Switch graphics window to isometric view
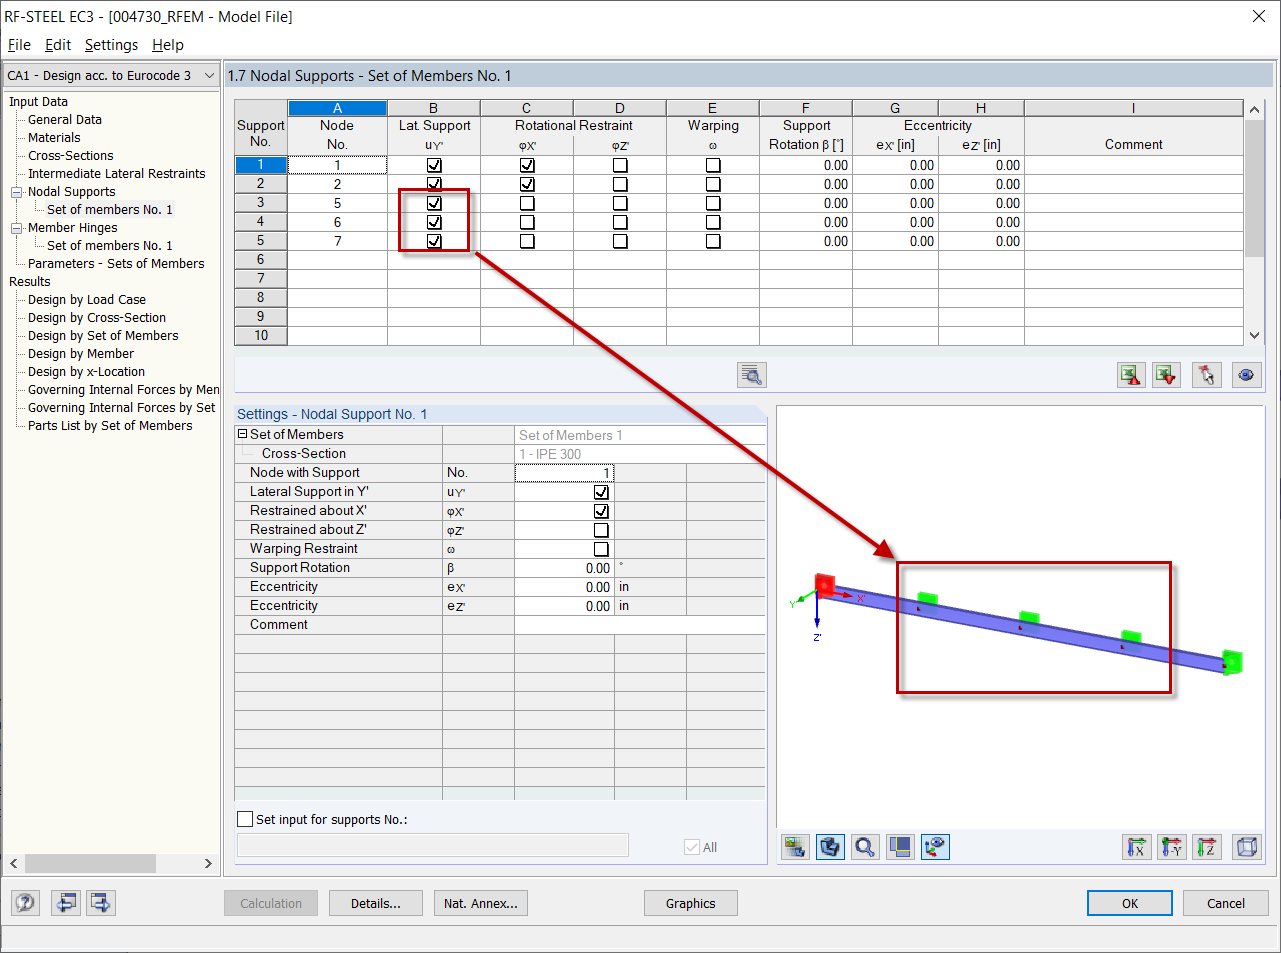 [1247, 846]
